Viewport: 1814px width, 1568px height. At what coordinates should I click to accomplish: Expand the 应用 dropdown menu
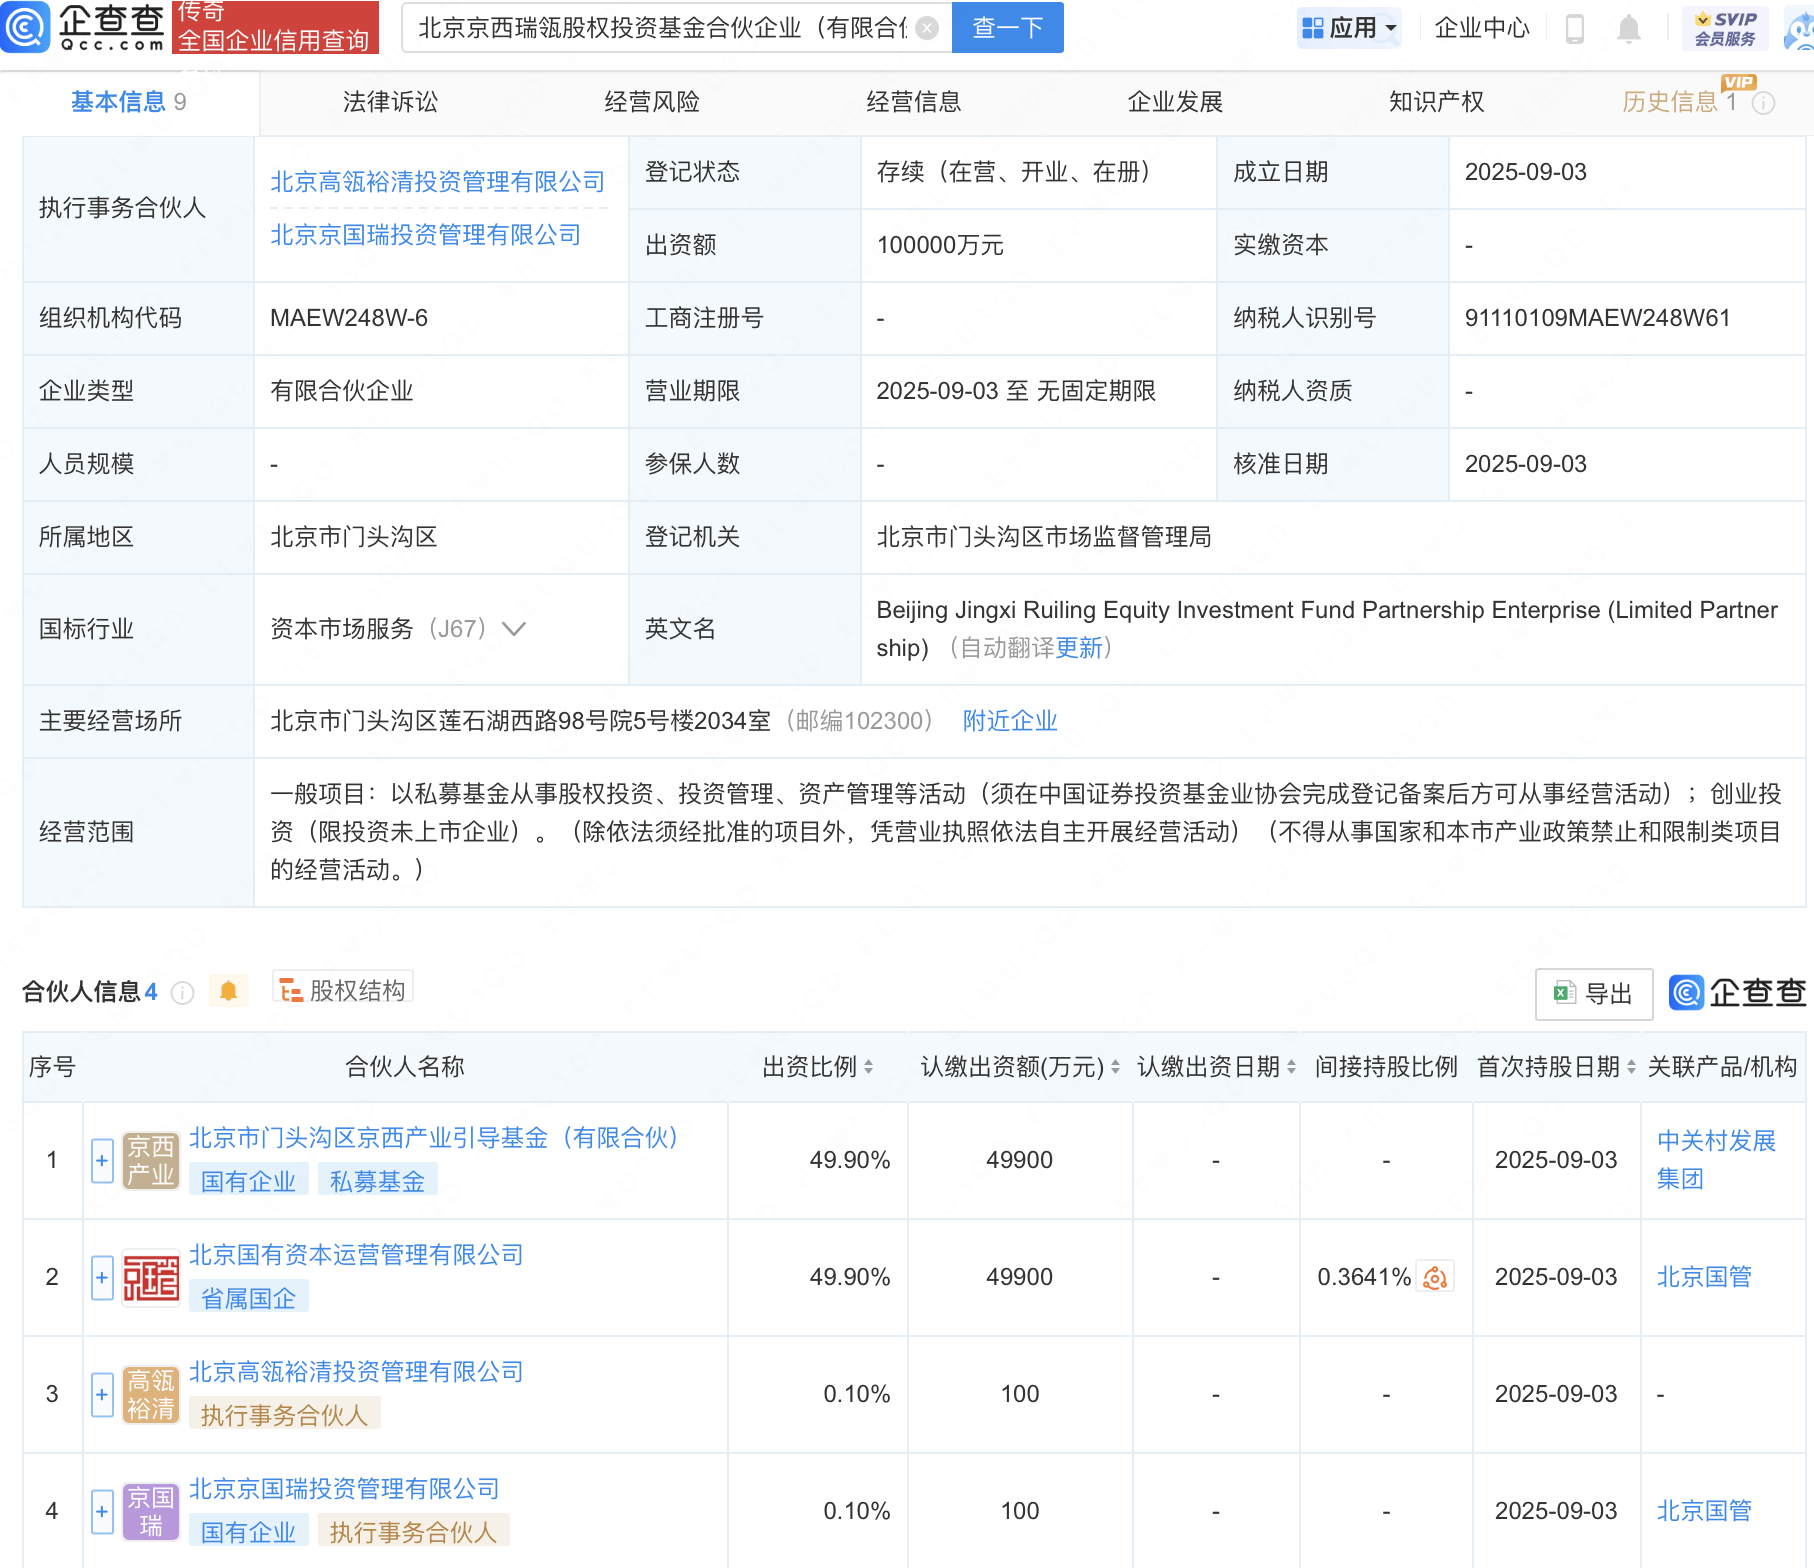click(x=1349, y=28)
